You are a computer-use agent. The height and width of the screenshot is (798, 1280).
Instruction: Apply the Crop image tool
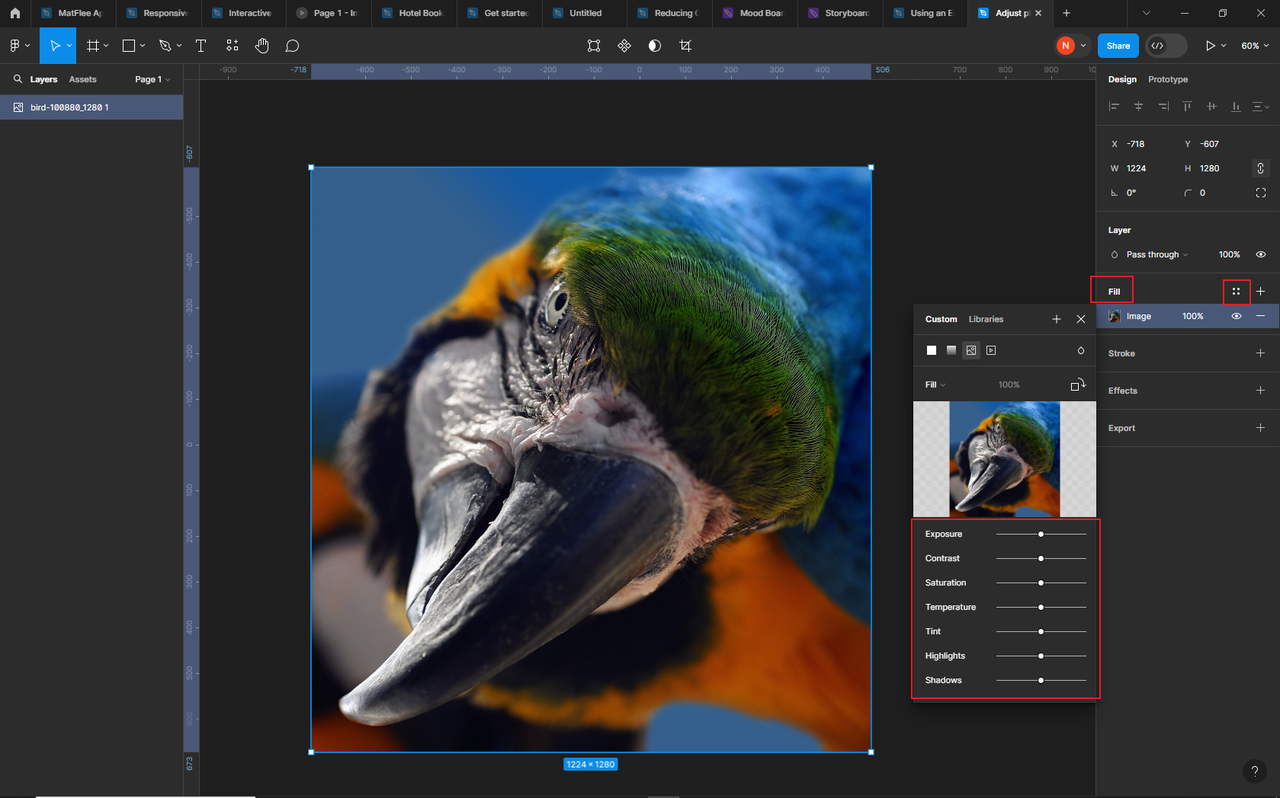point(686,45)
